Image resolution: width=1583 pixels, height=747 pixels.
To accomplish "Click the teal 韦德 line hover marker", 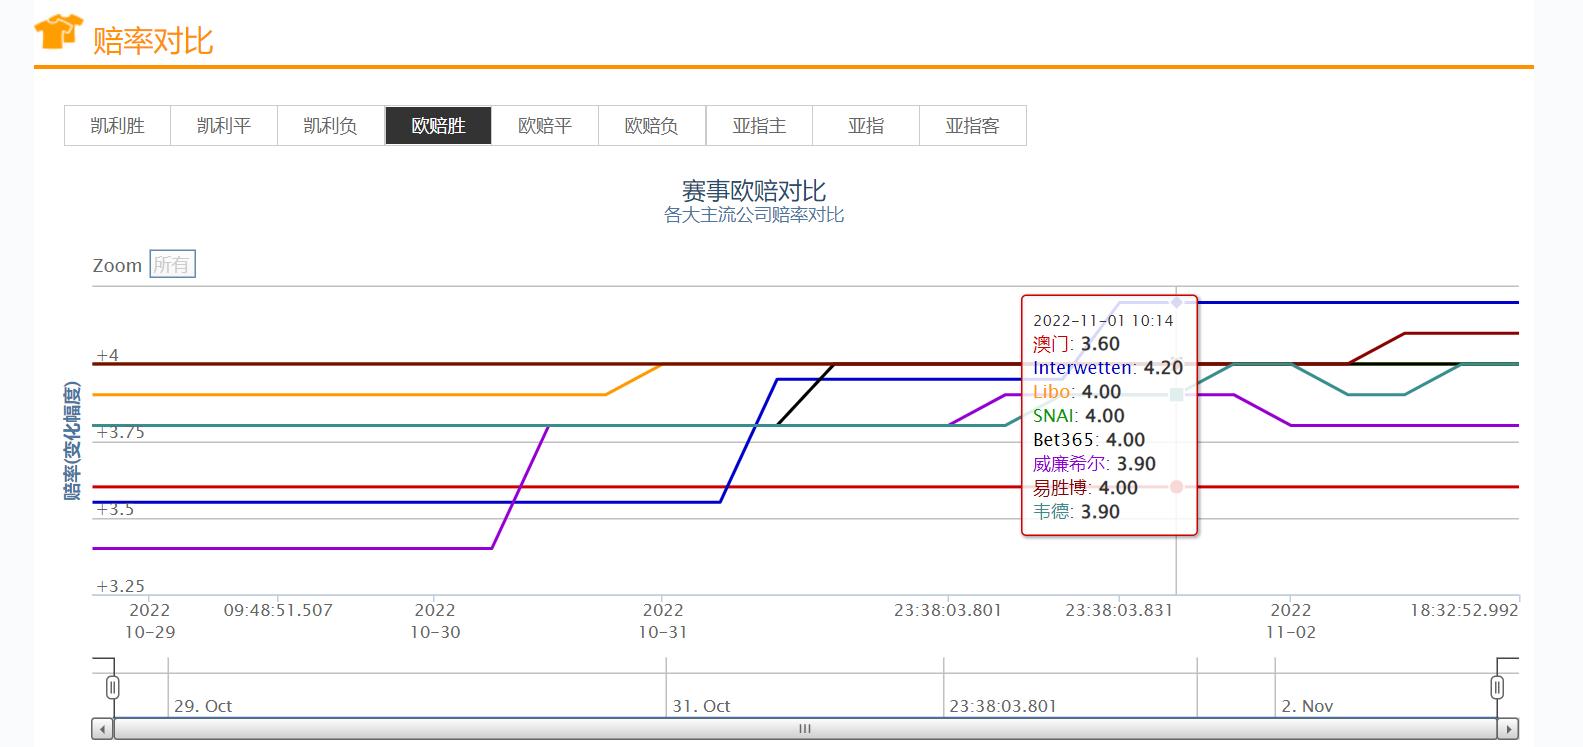I will click(x=1177, y=395).
